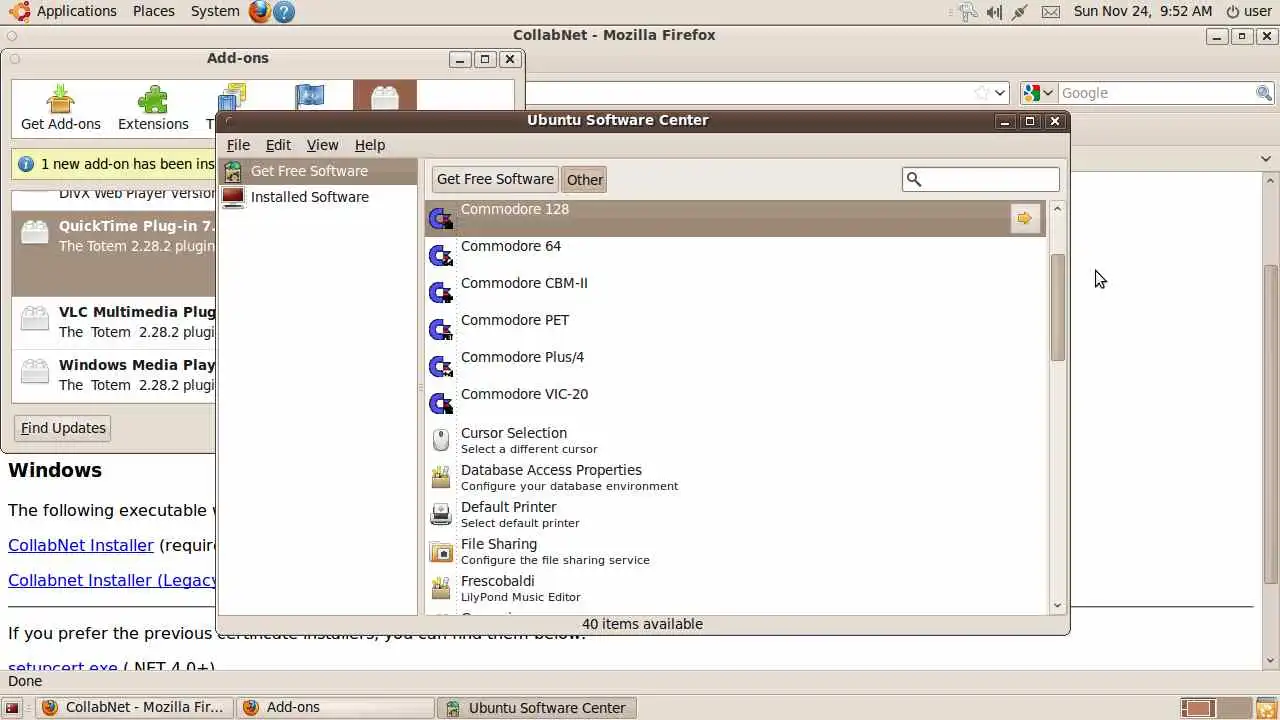Click the Commodore VIC-20 icon
This screenshot has width=1280, height=720.
[441, 403]
